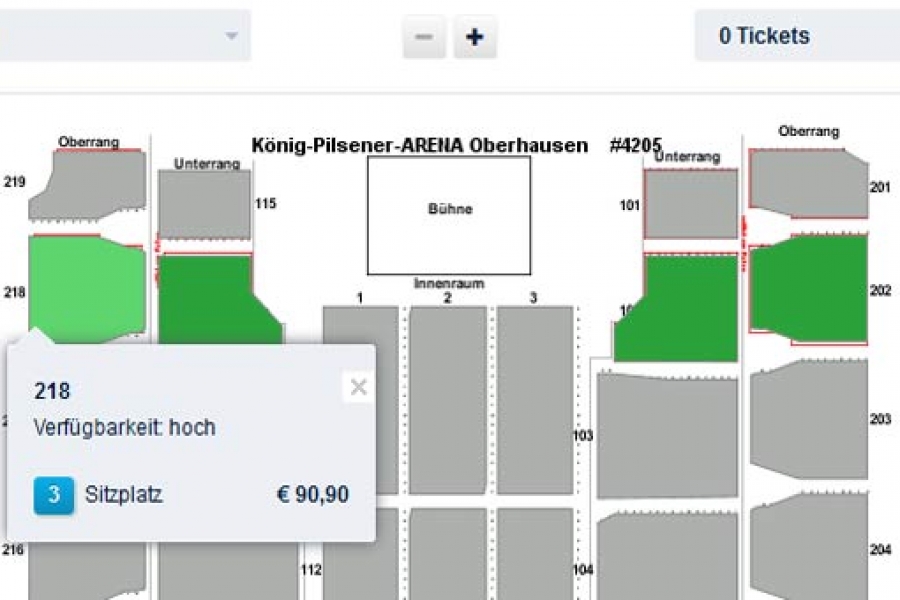Select grey Unterrang block 115

coord(204,203)
